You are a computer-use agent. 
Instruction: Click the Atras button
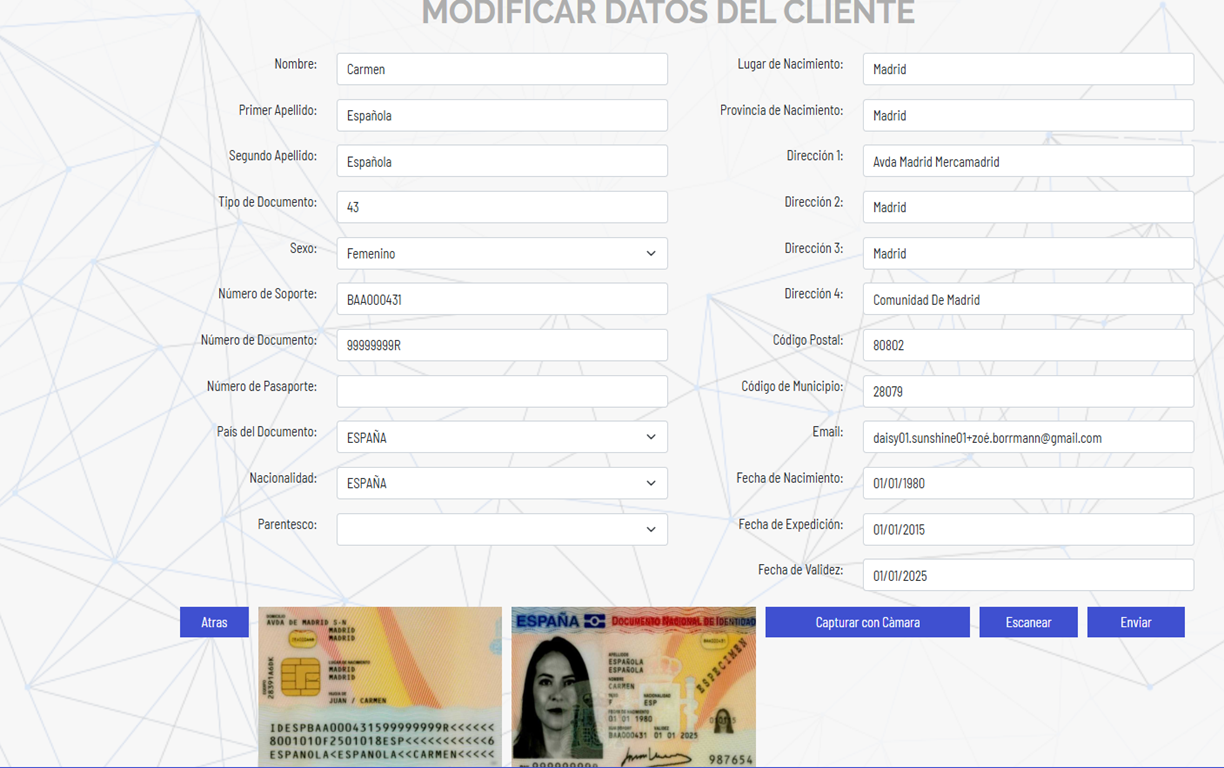pyautogui.click(x=214, y=622)
